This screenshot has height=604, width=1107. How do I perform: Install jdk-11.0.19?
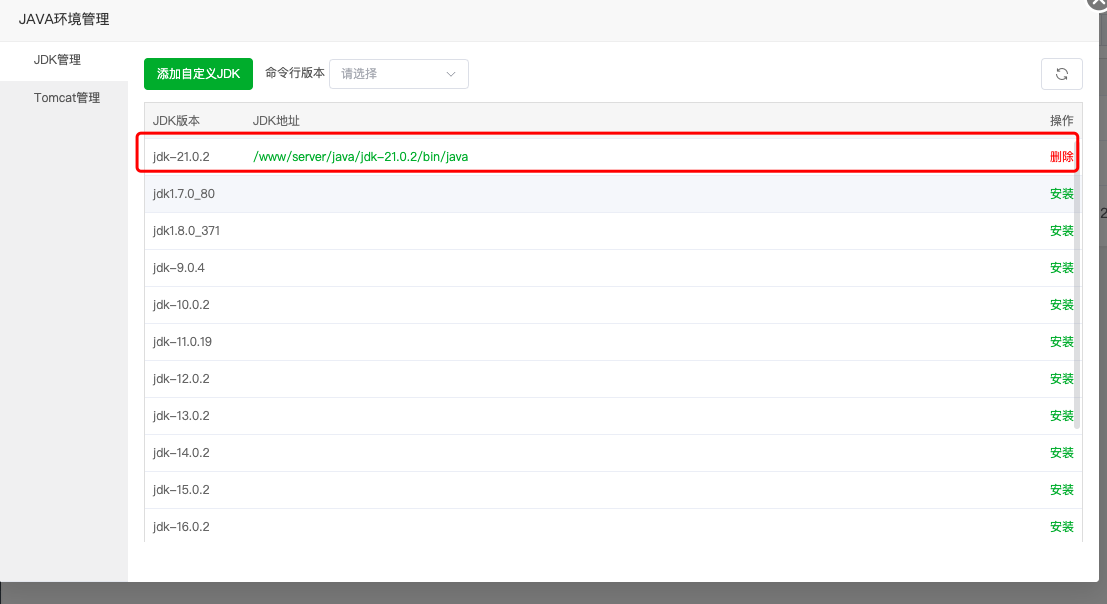coord(1061,342)
